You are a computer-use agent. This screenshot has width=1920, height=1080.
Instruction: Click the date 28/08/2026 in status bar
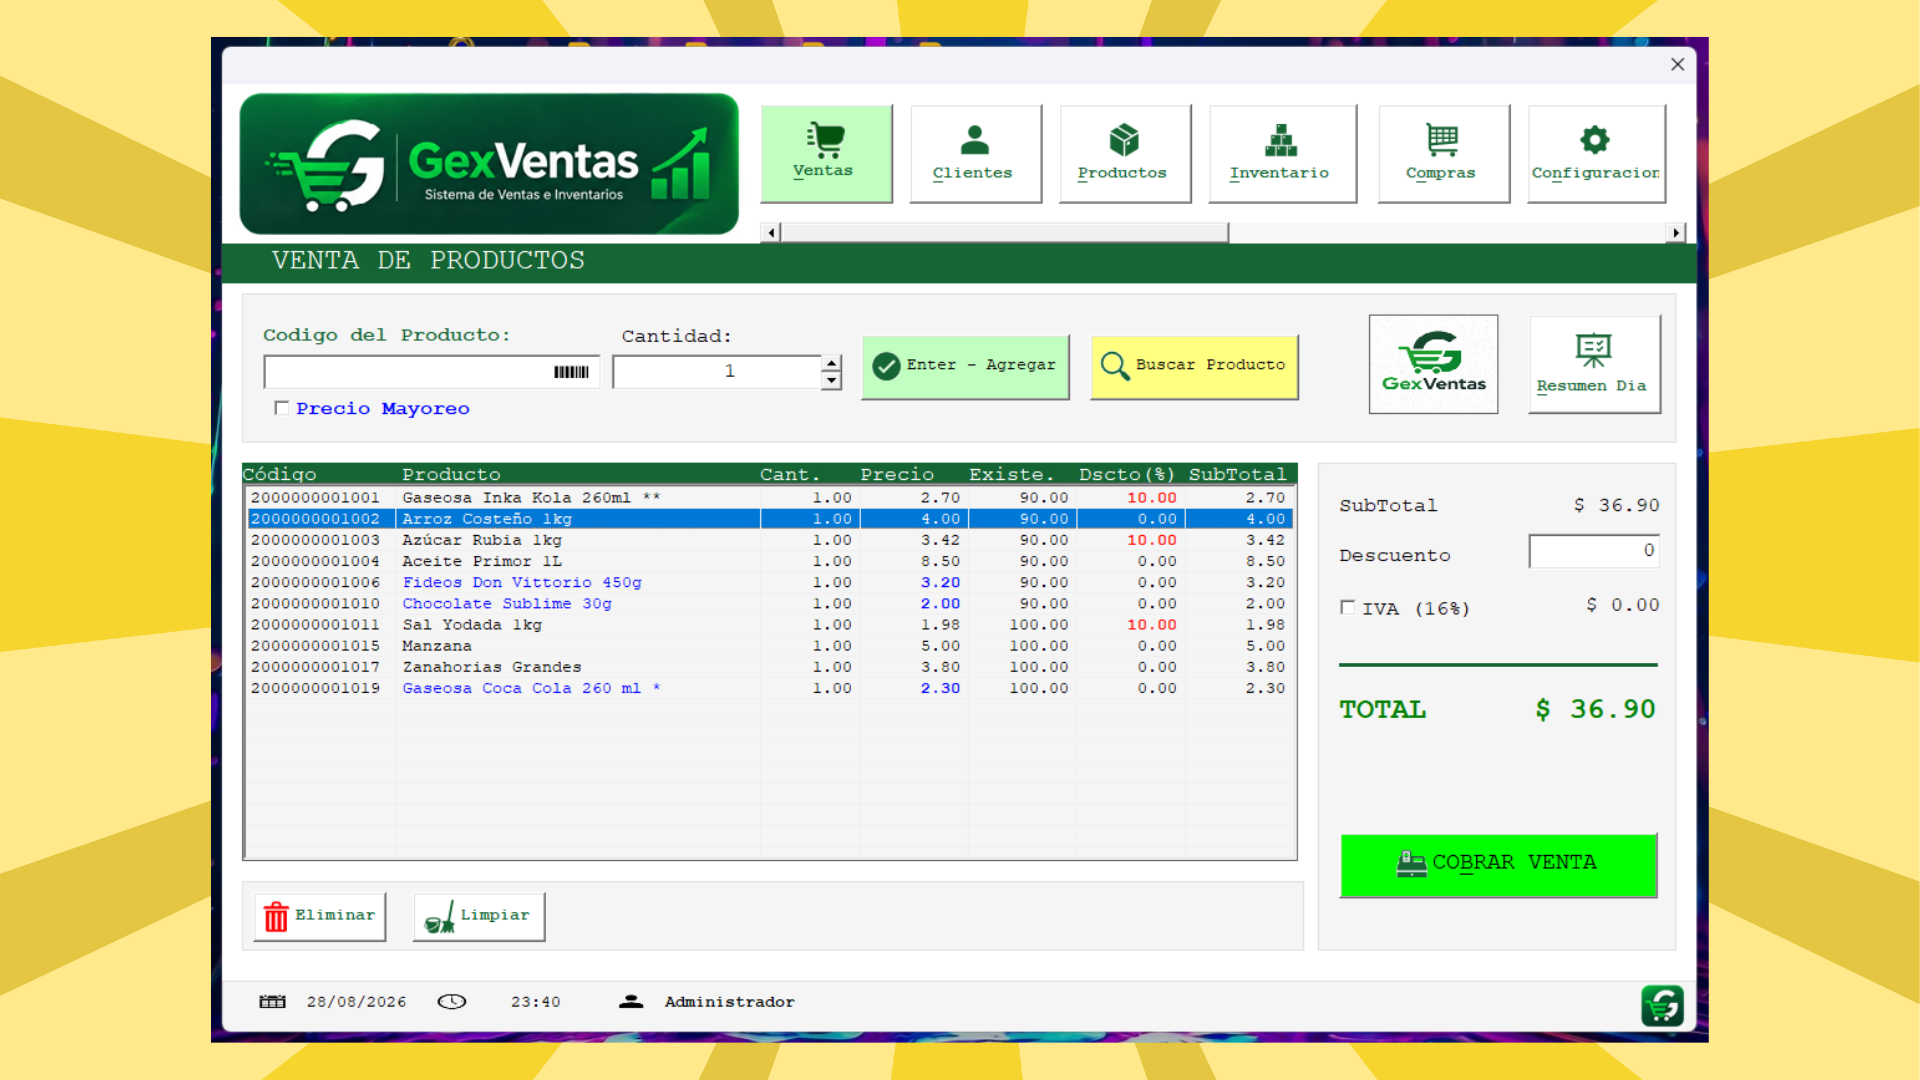point(356,1002)
